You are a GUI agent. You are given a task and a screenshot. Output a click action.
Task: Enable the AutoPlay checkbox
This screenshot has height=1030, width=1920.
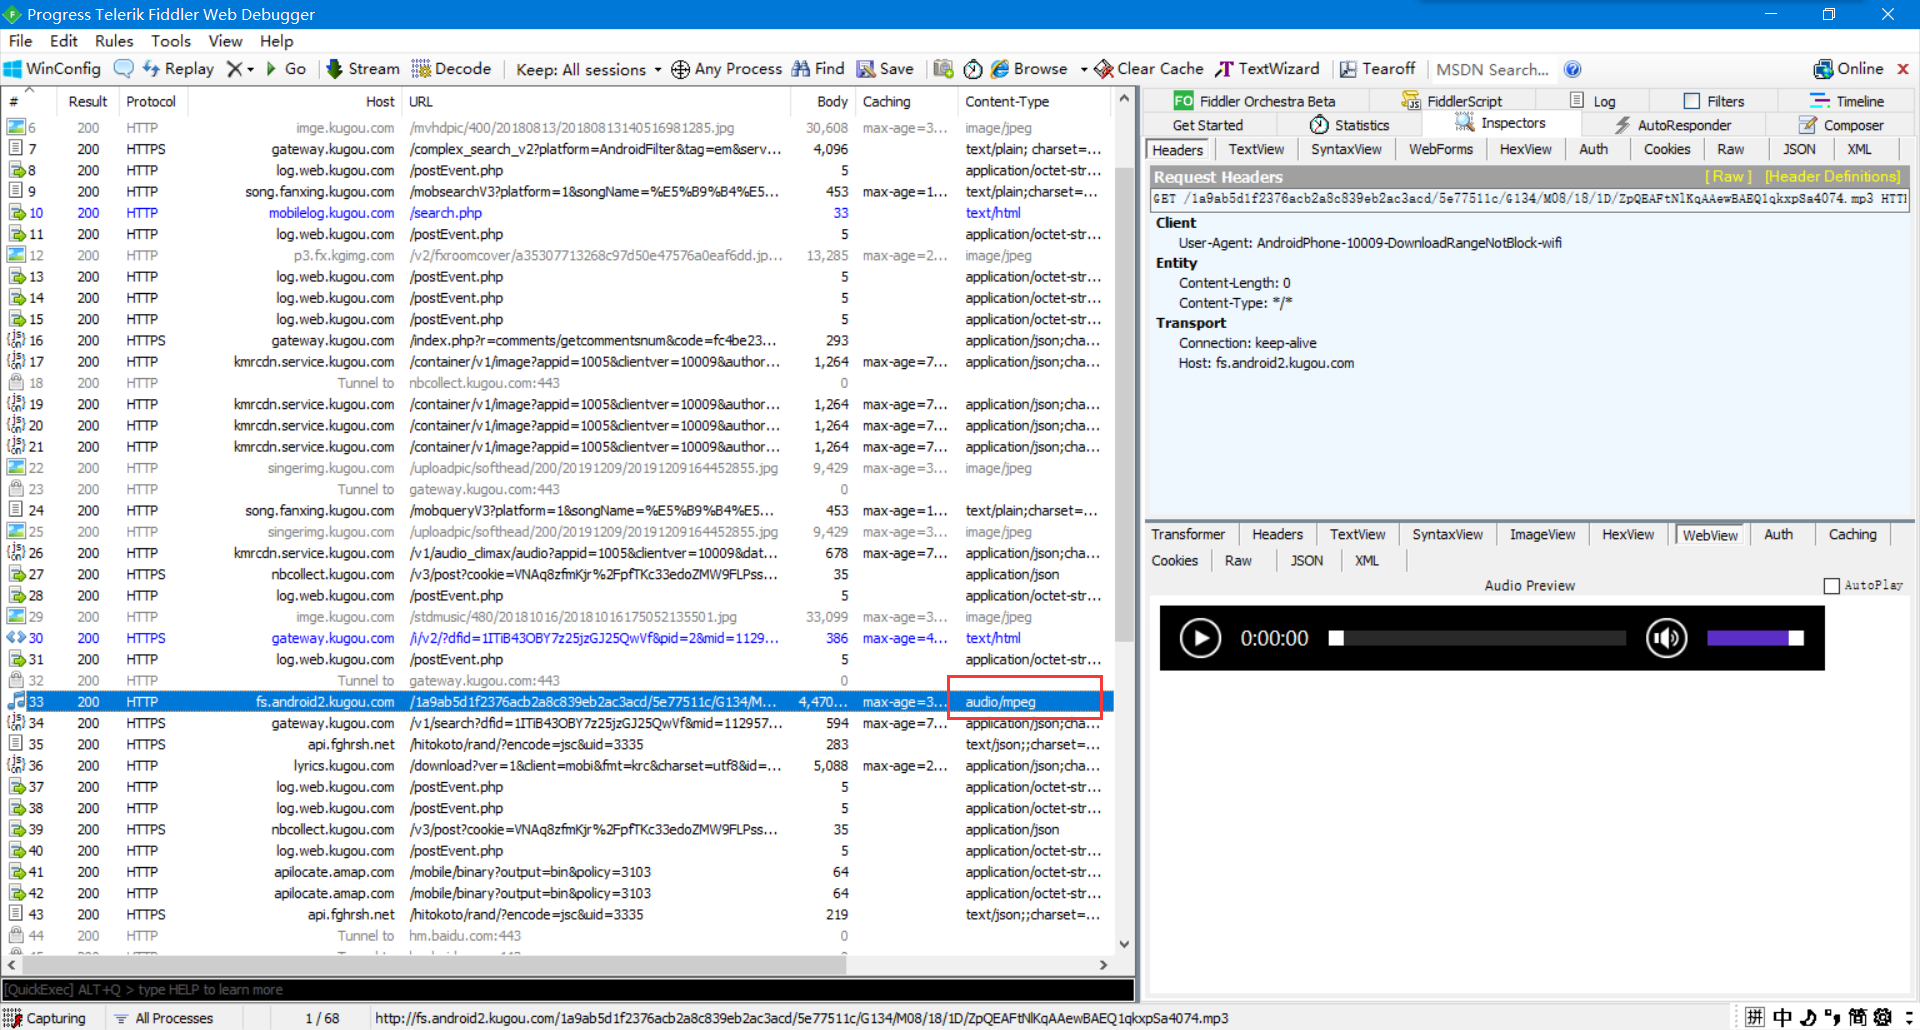coord(1832,586)
